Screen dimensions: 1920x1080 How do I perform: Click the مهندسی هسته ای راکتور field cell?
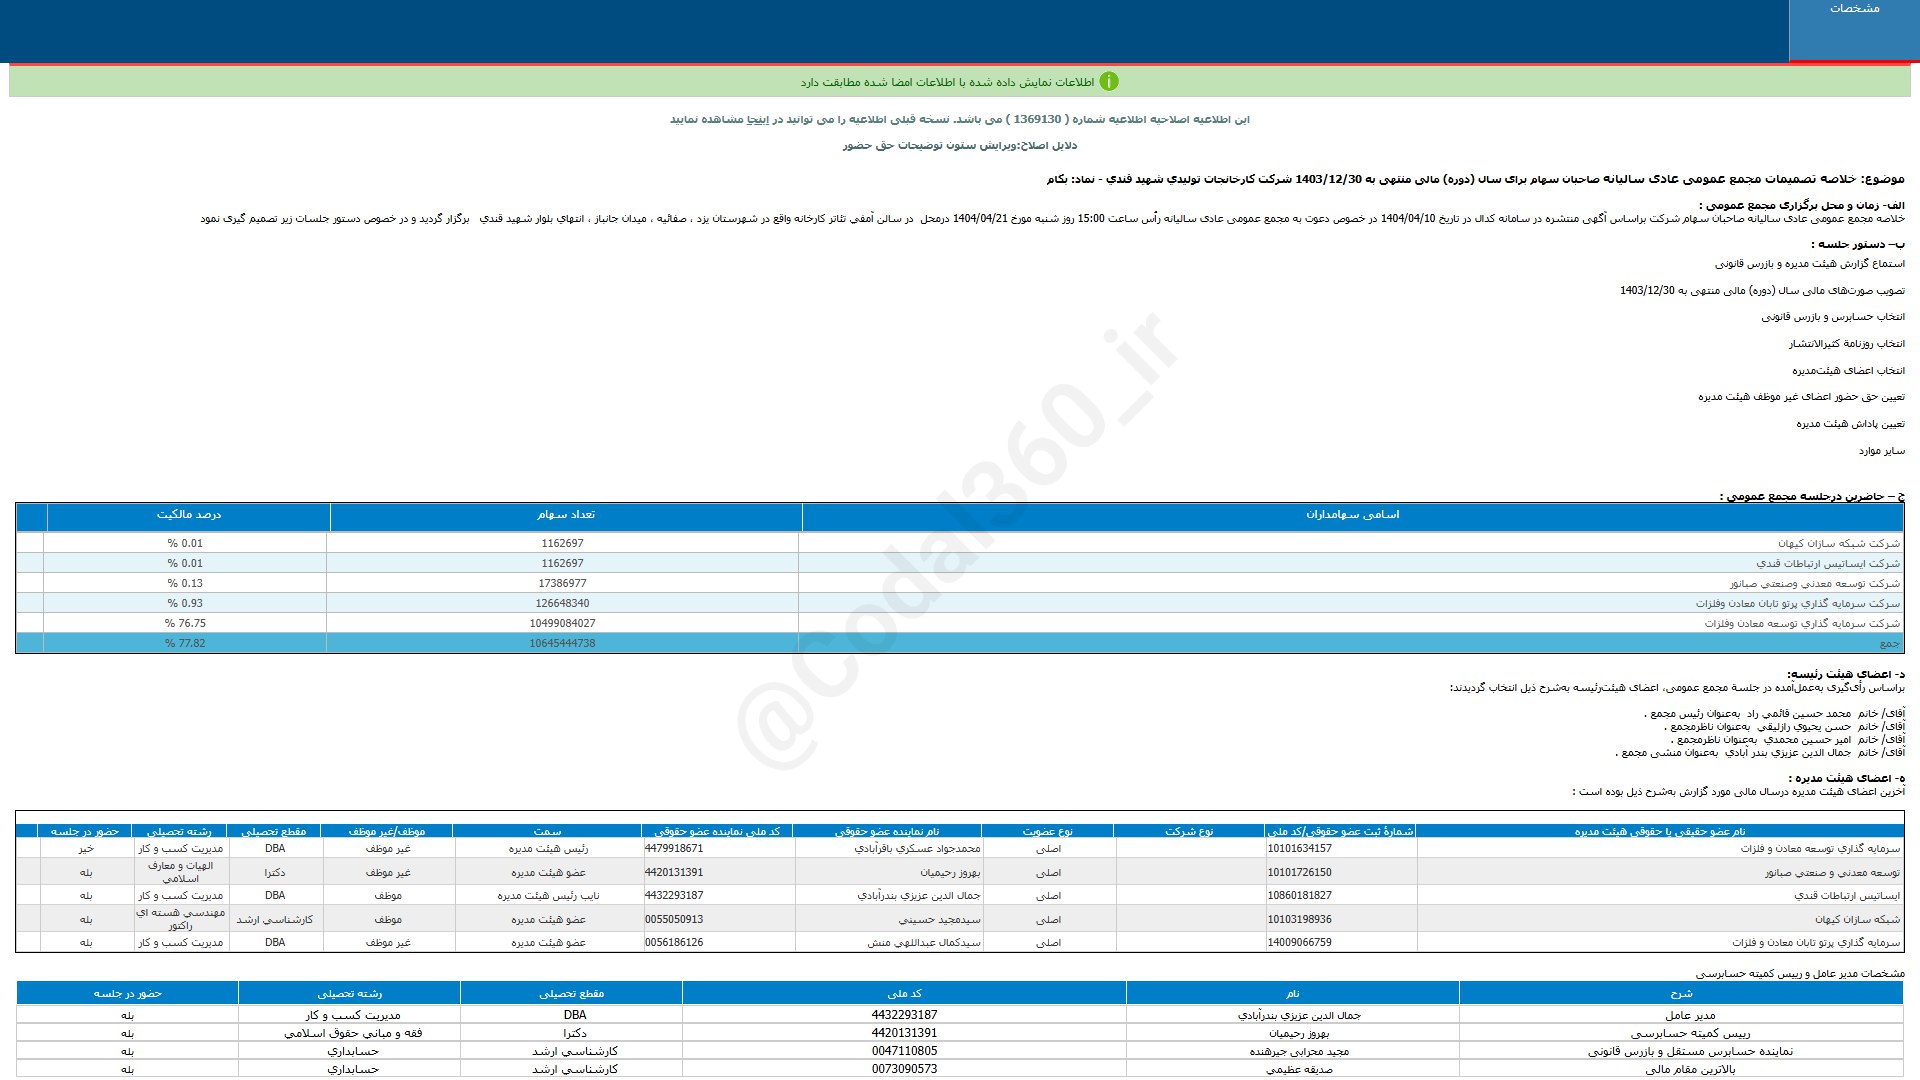click(180, 919)
